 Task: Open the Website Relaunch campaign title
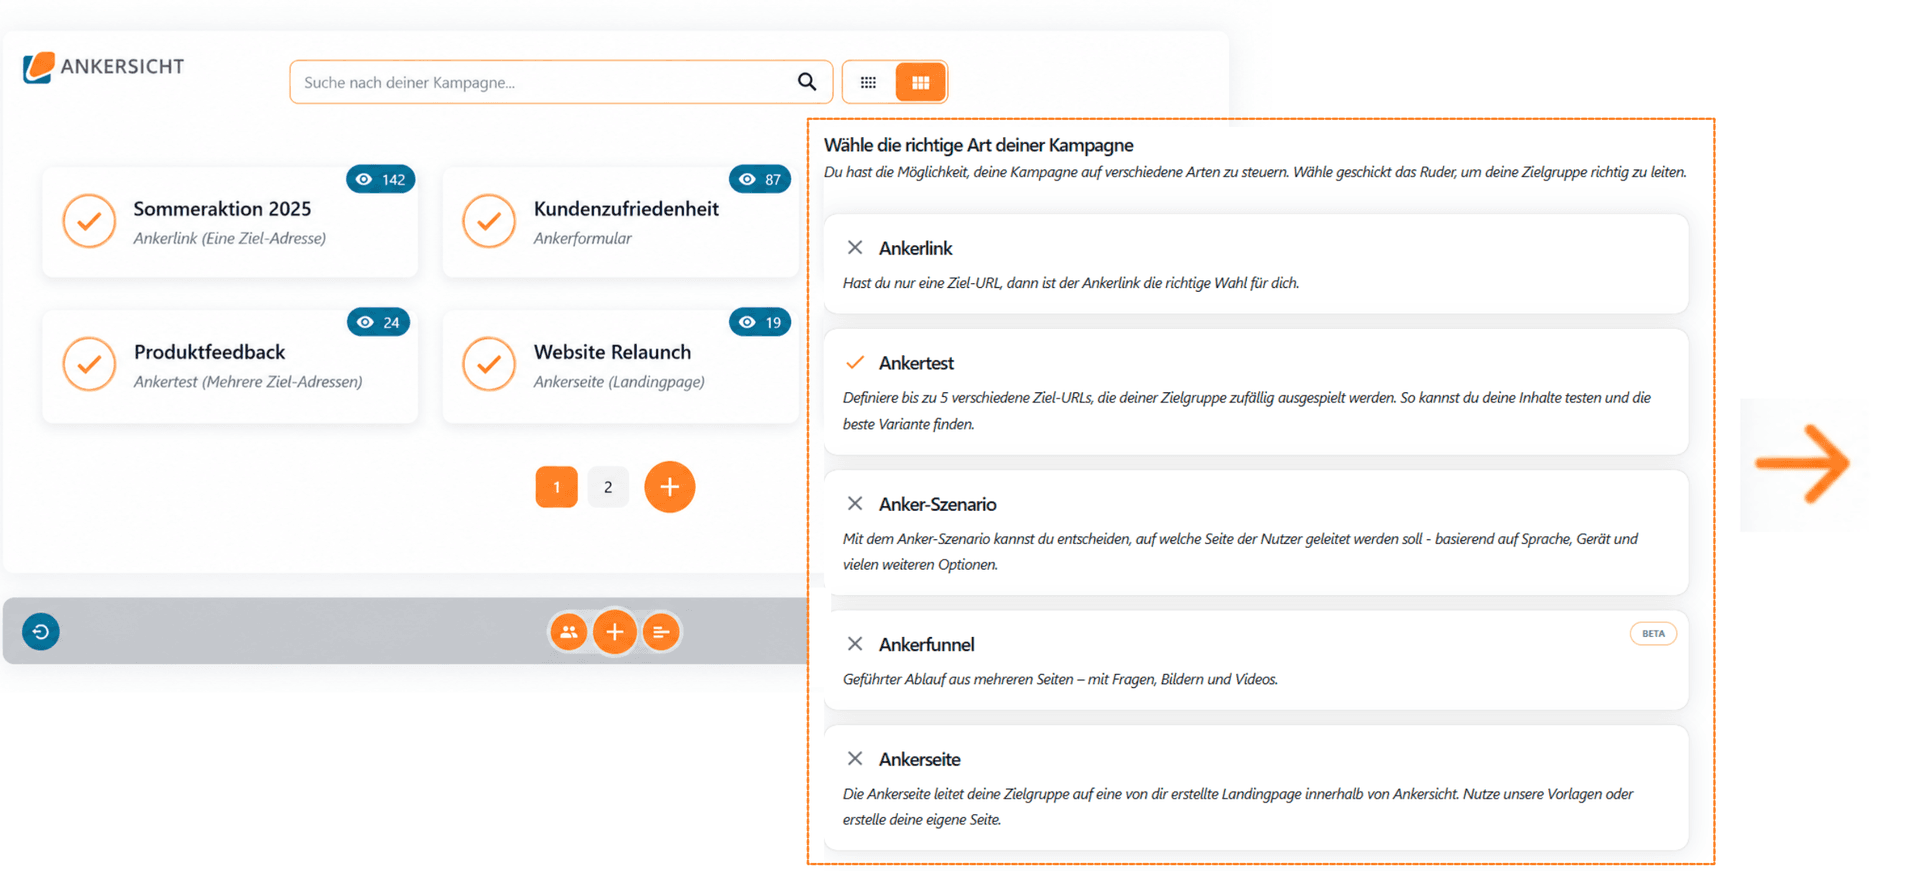click(612, 352)
